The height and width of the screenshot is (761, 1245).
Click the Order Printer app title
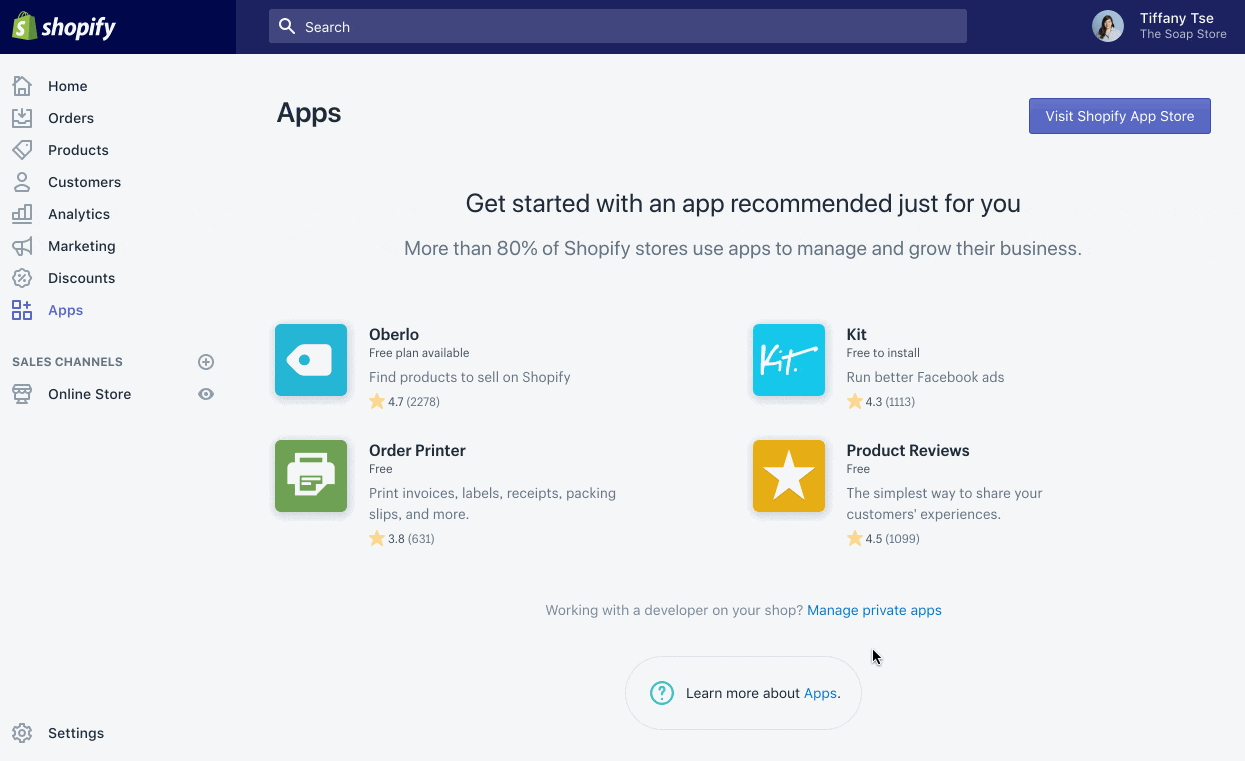(417, 450)
